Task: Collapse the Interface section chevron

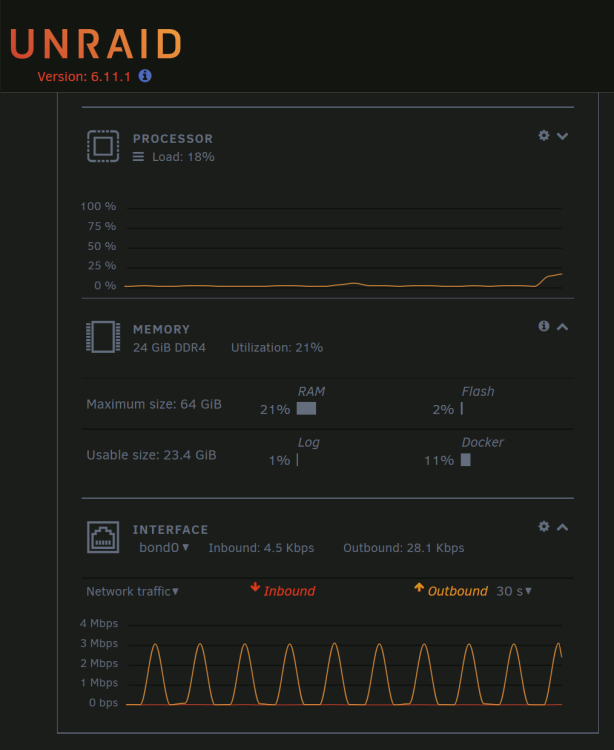Action: 562,527
